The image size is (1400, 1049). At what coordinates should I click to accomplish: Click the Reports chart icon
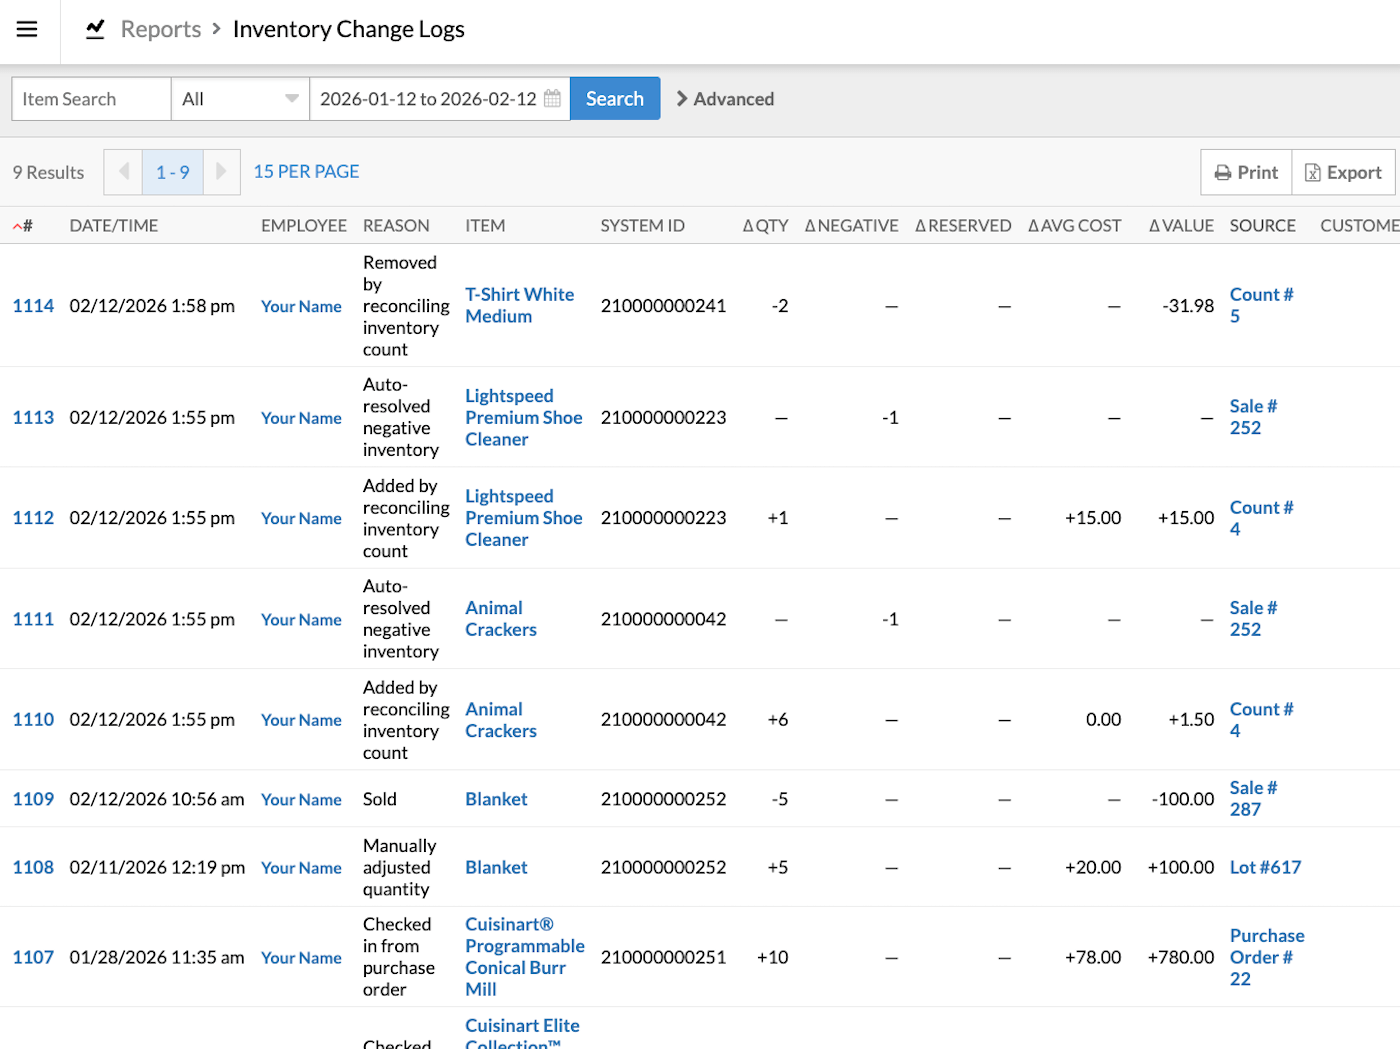click(x=95, y=29)
